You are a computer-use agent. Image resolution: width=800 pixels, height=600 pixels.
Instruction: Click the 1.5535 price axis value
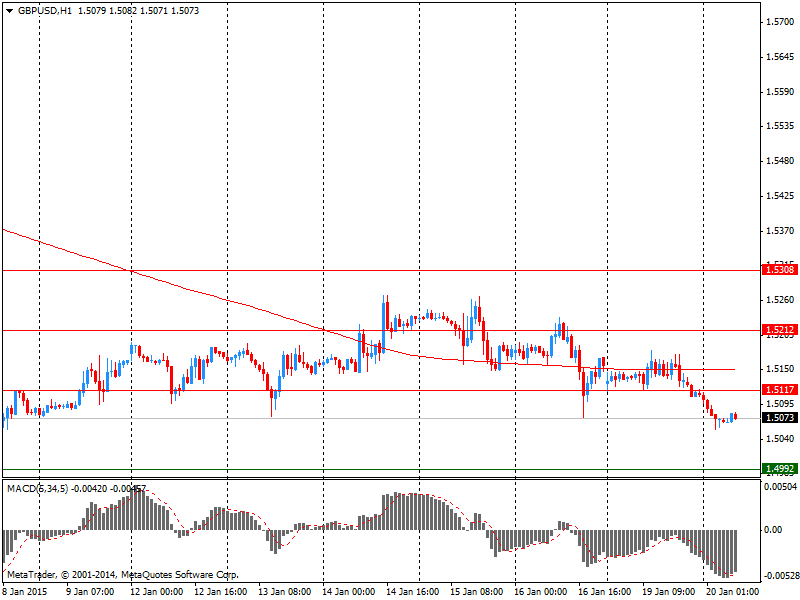click(781, 126)
